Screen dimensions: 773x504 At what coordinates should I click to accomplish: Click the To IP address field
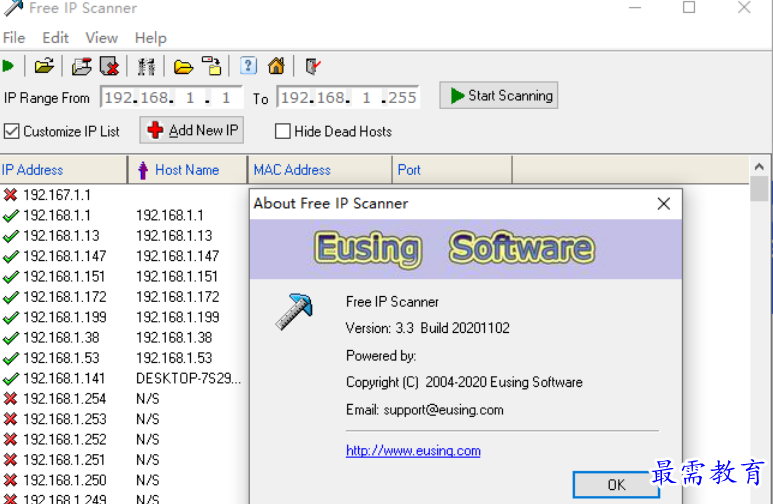click(348, 97)
